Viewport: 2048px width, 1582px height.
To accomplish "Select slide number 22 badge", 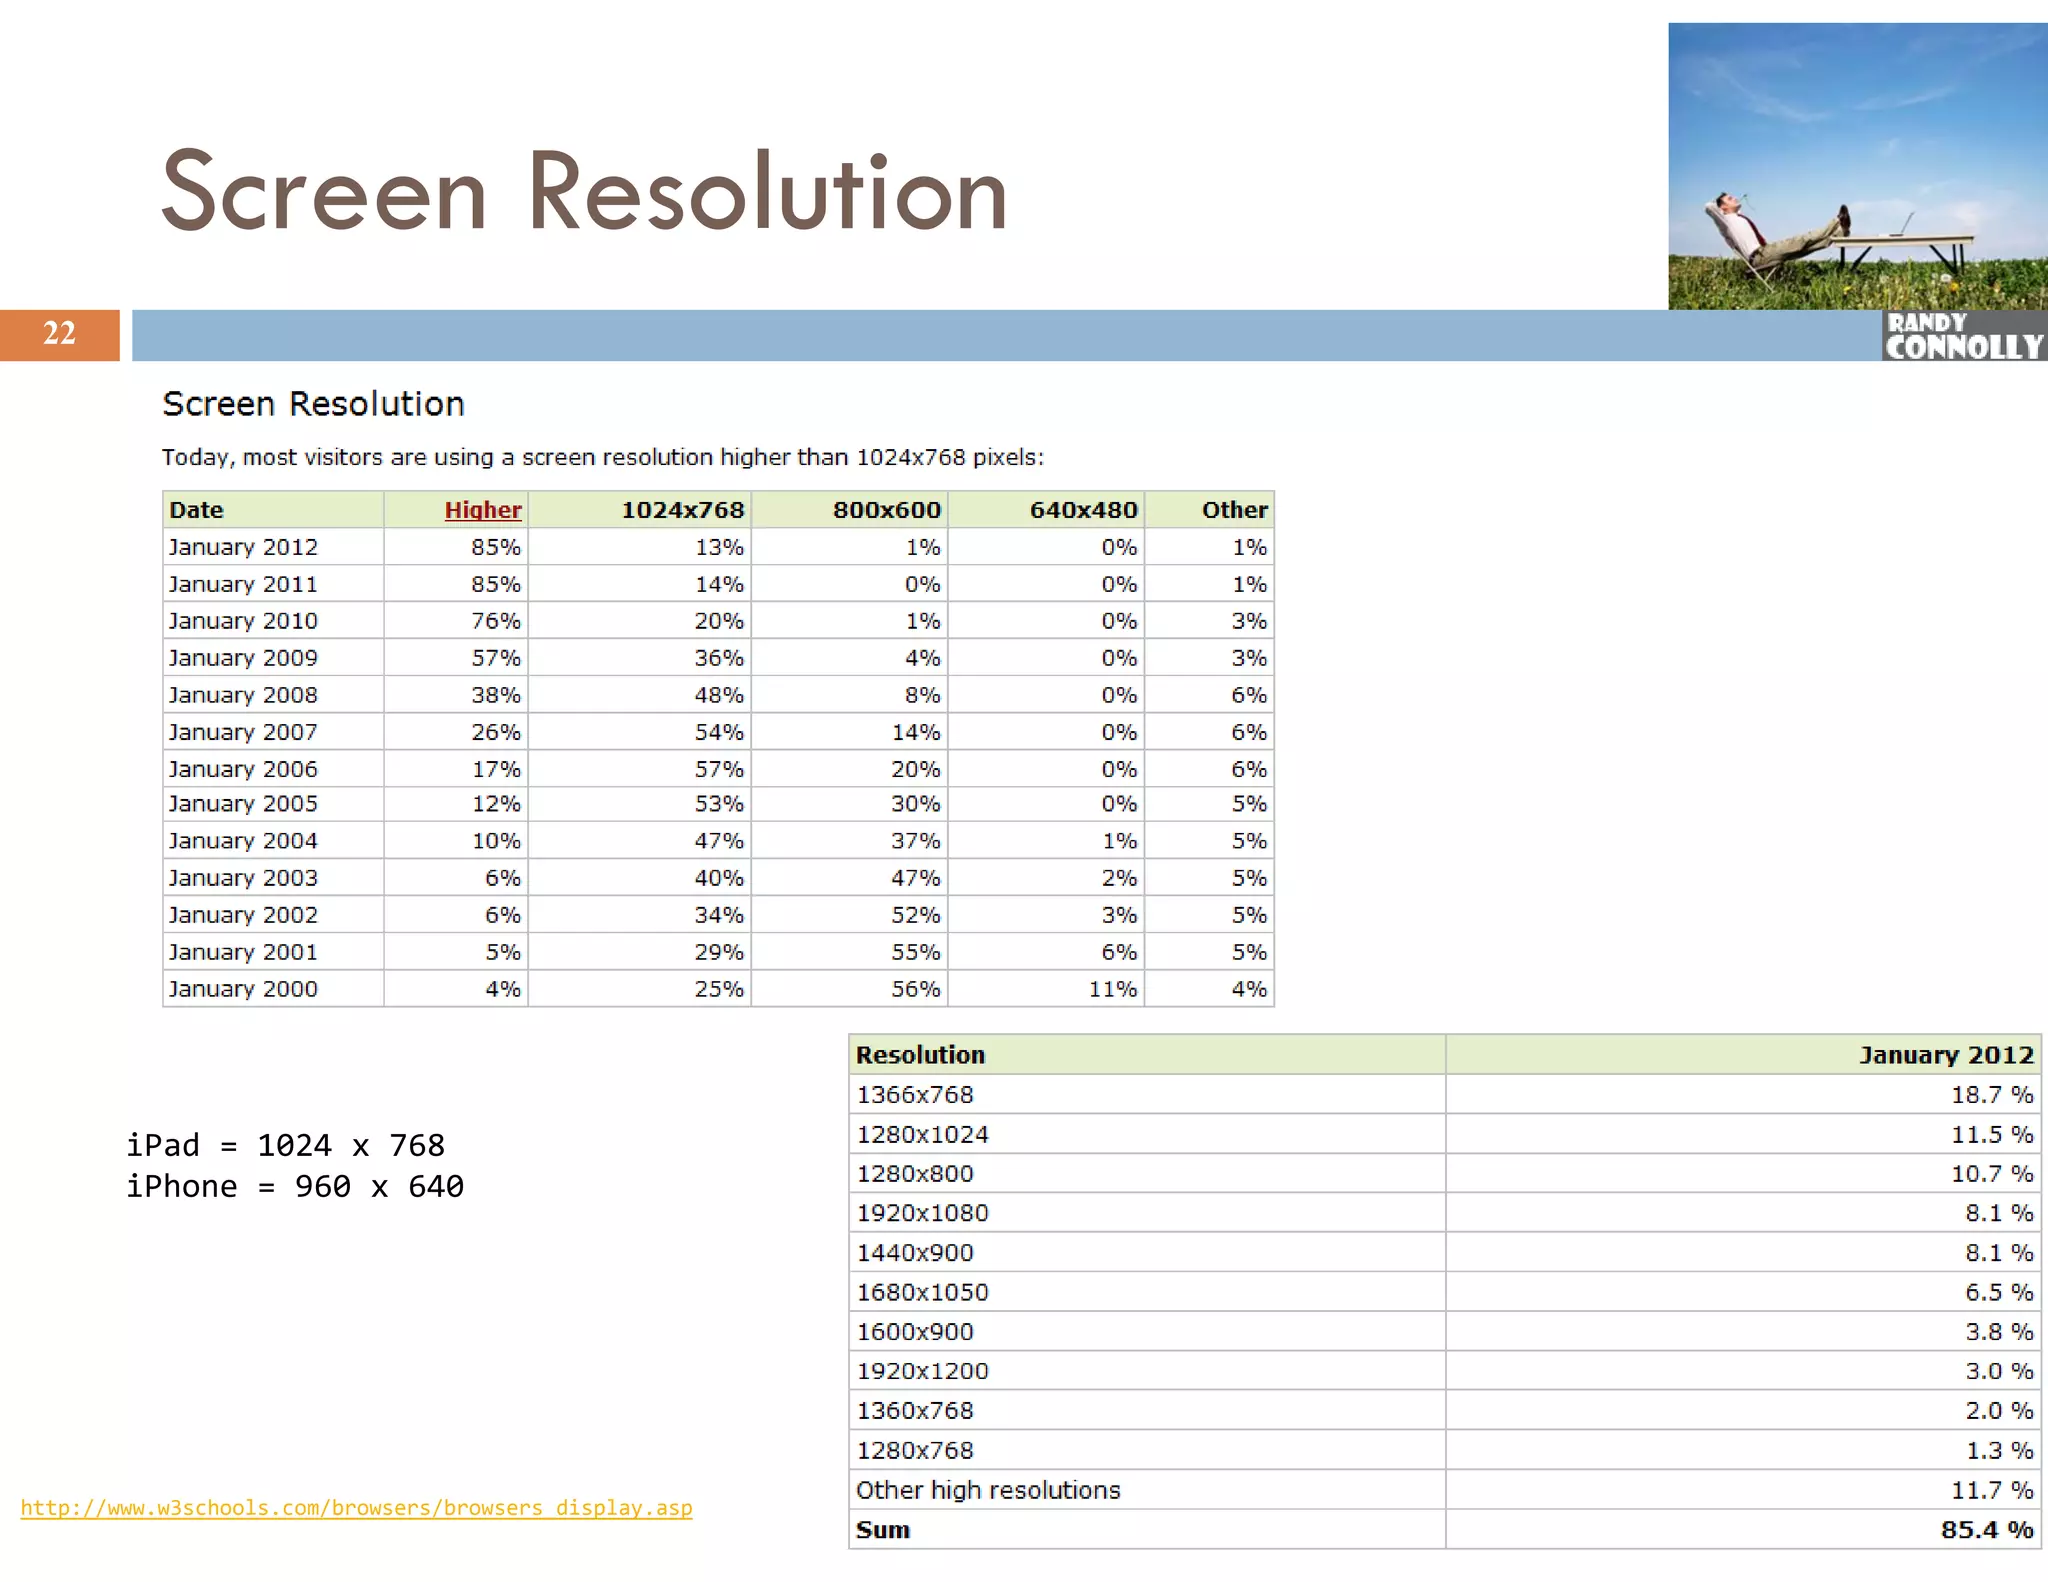I will click(59, 334).
